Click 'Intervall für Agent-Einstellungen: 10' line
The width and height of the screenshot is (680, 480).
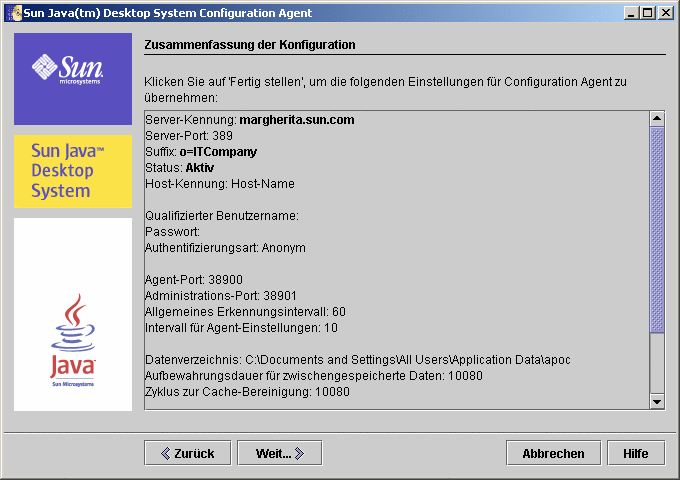click(x=242, y=328)
